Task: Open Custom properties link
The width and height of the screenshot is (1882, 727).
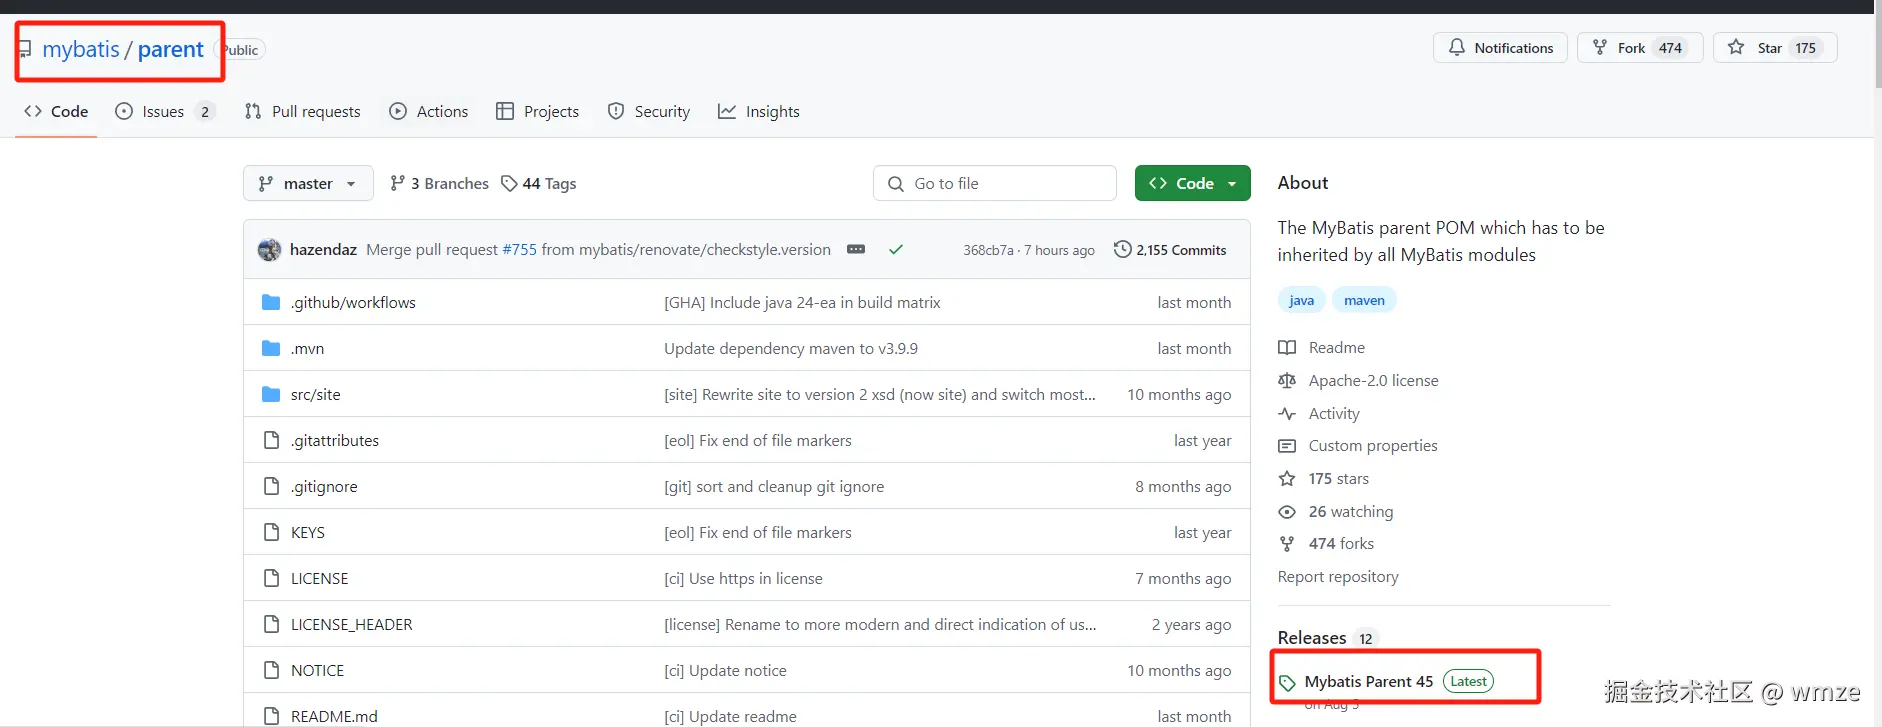Action: 1358,445
